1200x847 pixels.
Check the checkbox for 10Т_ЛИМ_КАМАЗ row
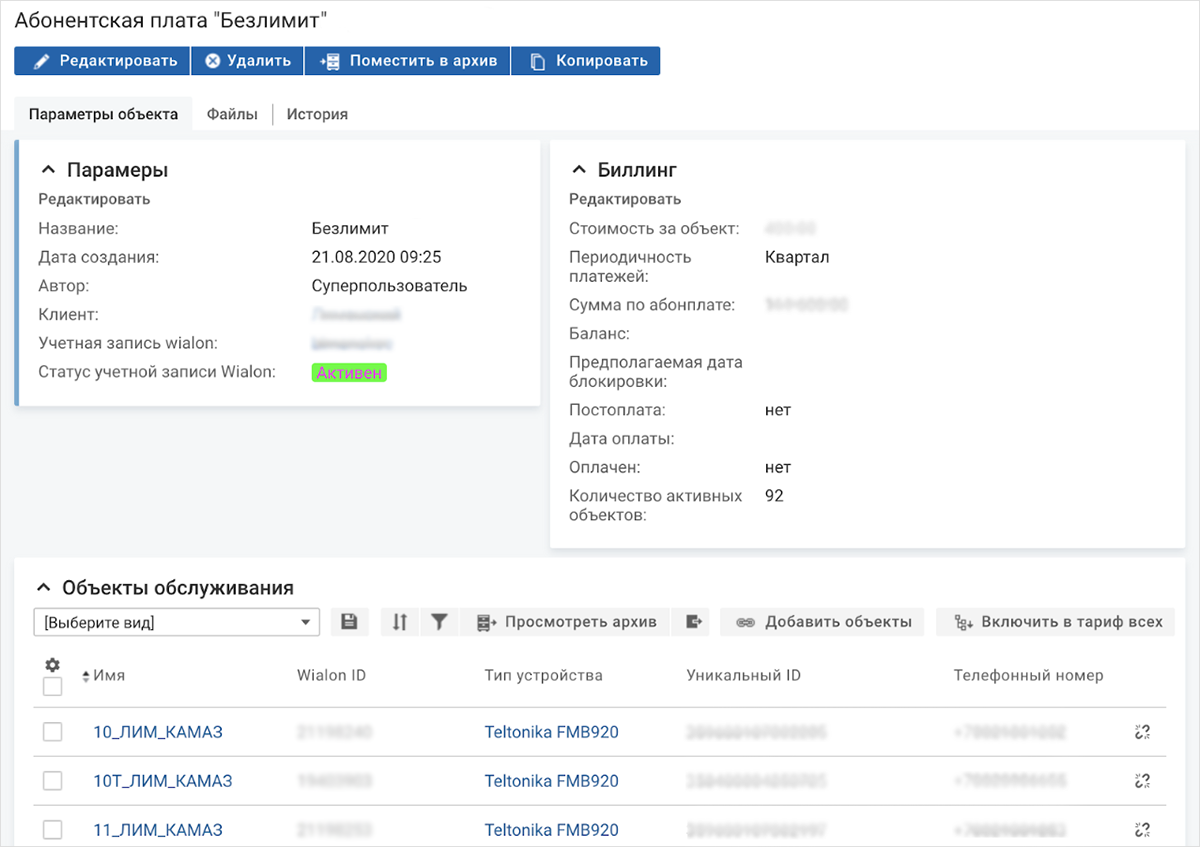click(52, 780)
